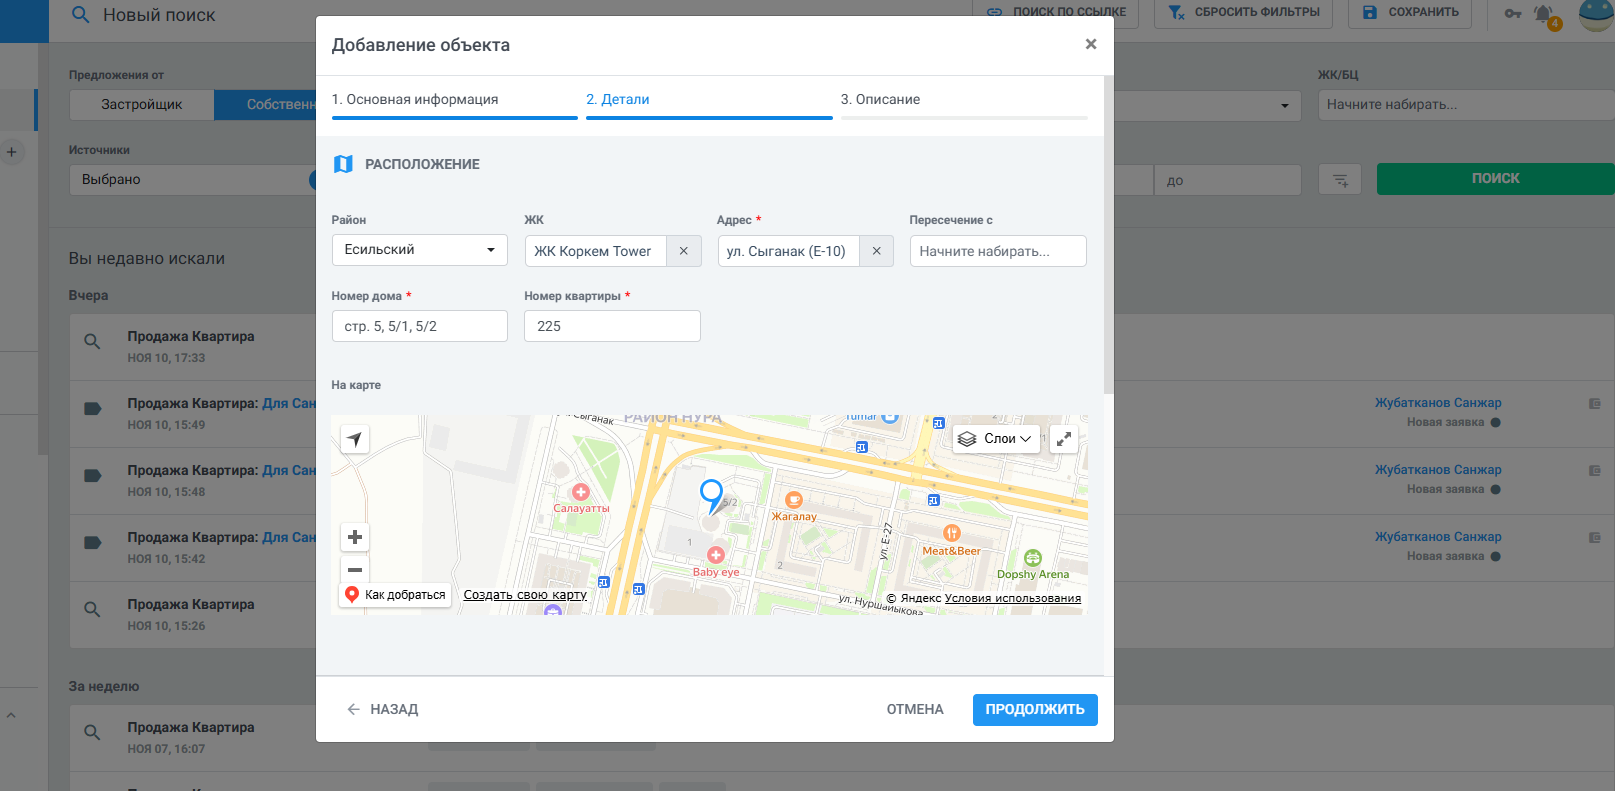Zoom in on the map

(x=355, y=537)
